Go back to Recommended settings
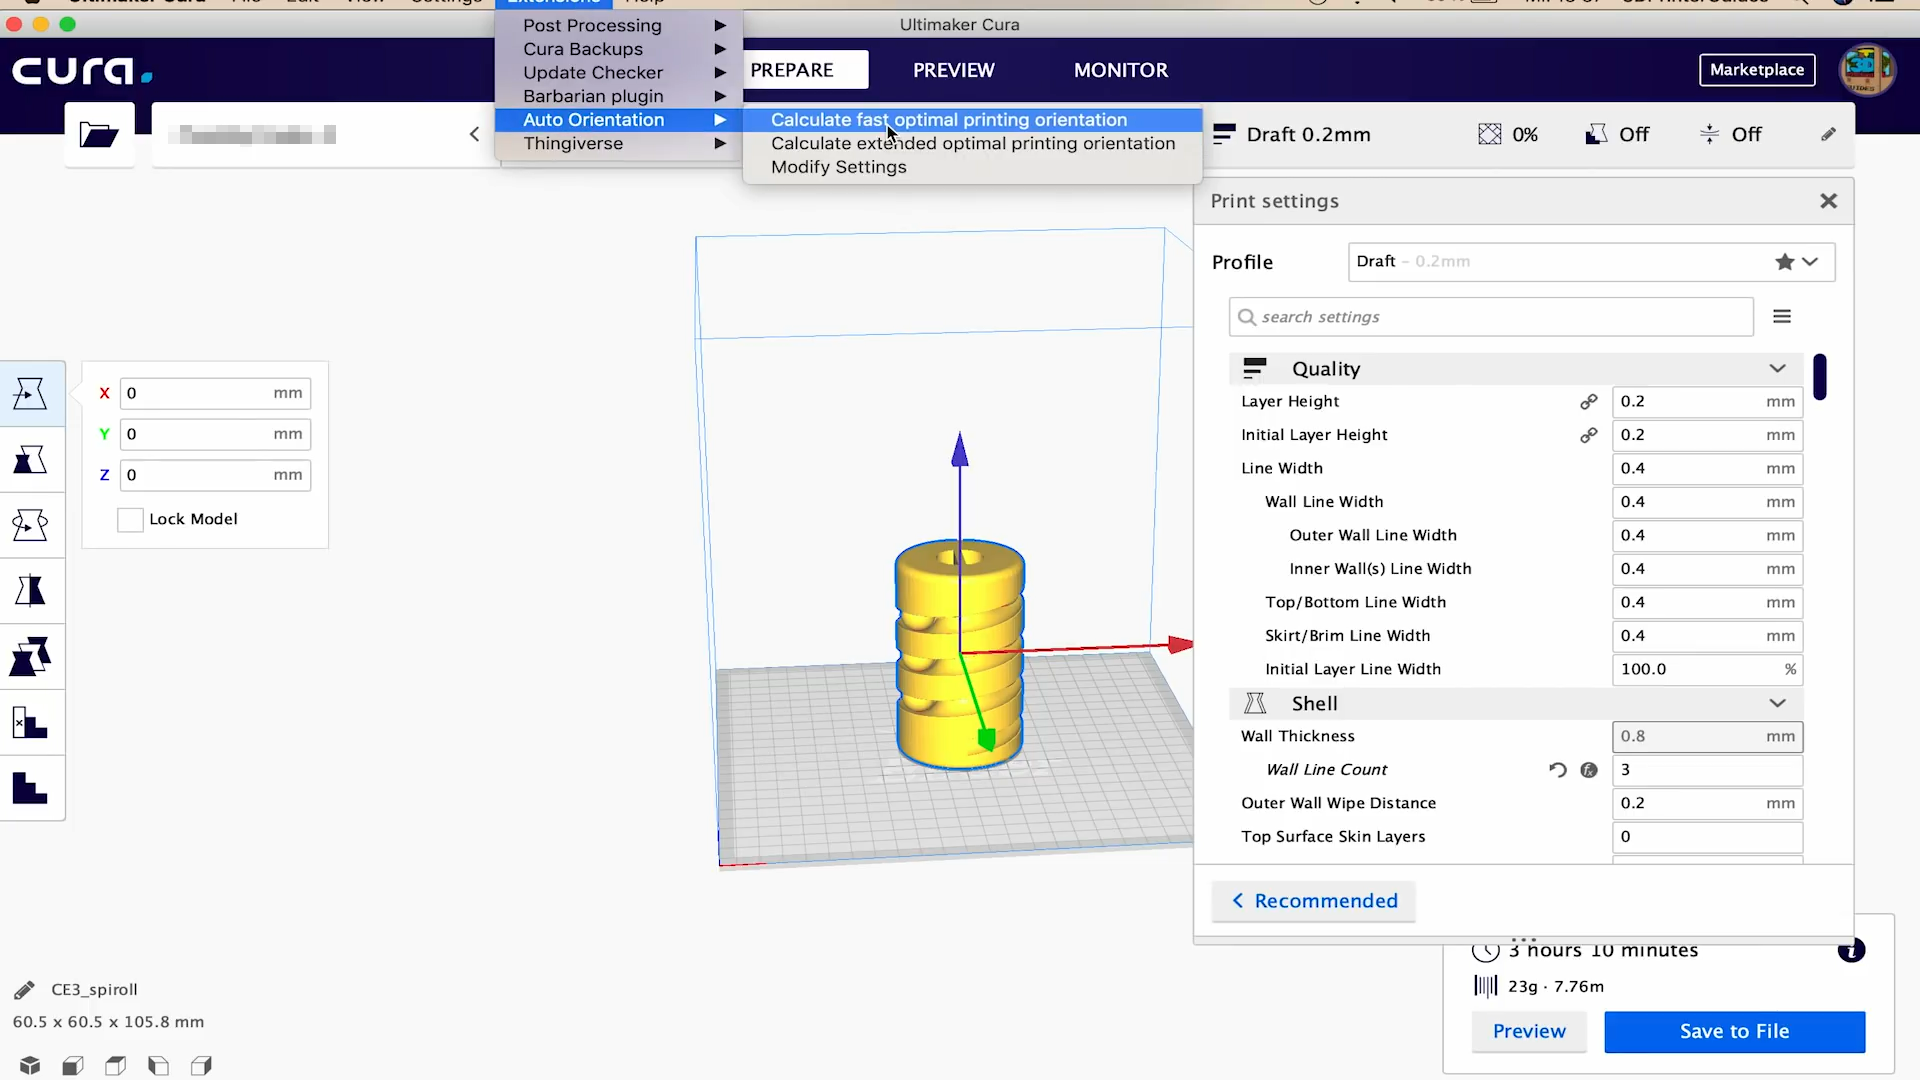1920x1080 pixels. click(x=1314, y=901)
